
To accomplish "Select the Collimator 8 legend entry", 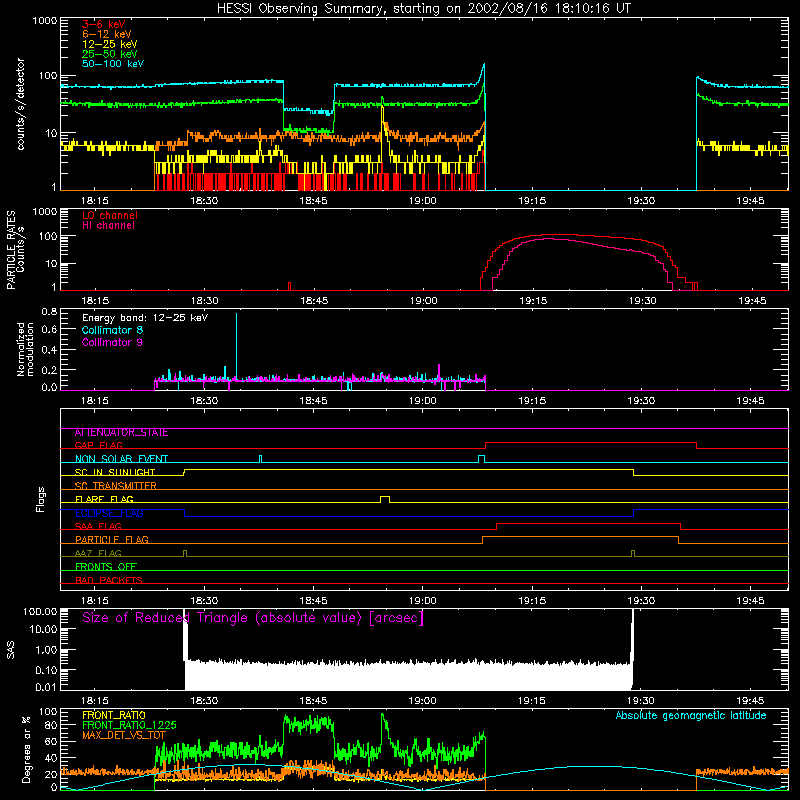I will click(112, 330).
